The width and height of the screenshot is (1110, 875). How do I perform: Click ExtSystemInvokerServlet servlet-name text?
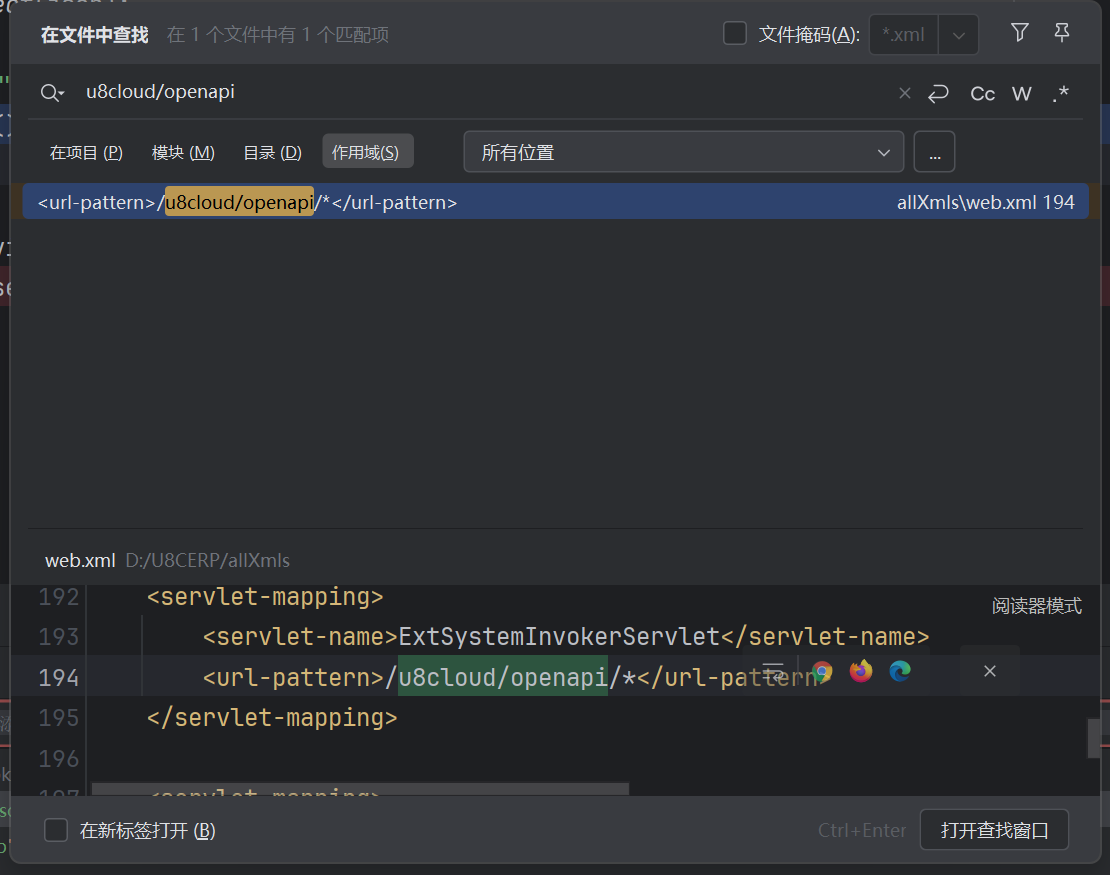(x=559, y=636)
